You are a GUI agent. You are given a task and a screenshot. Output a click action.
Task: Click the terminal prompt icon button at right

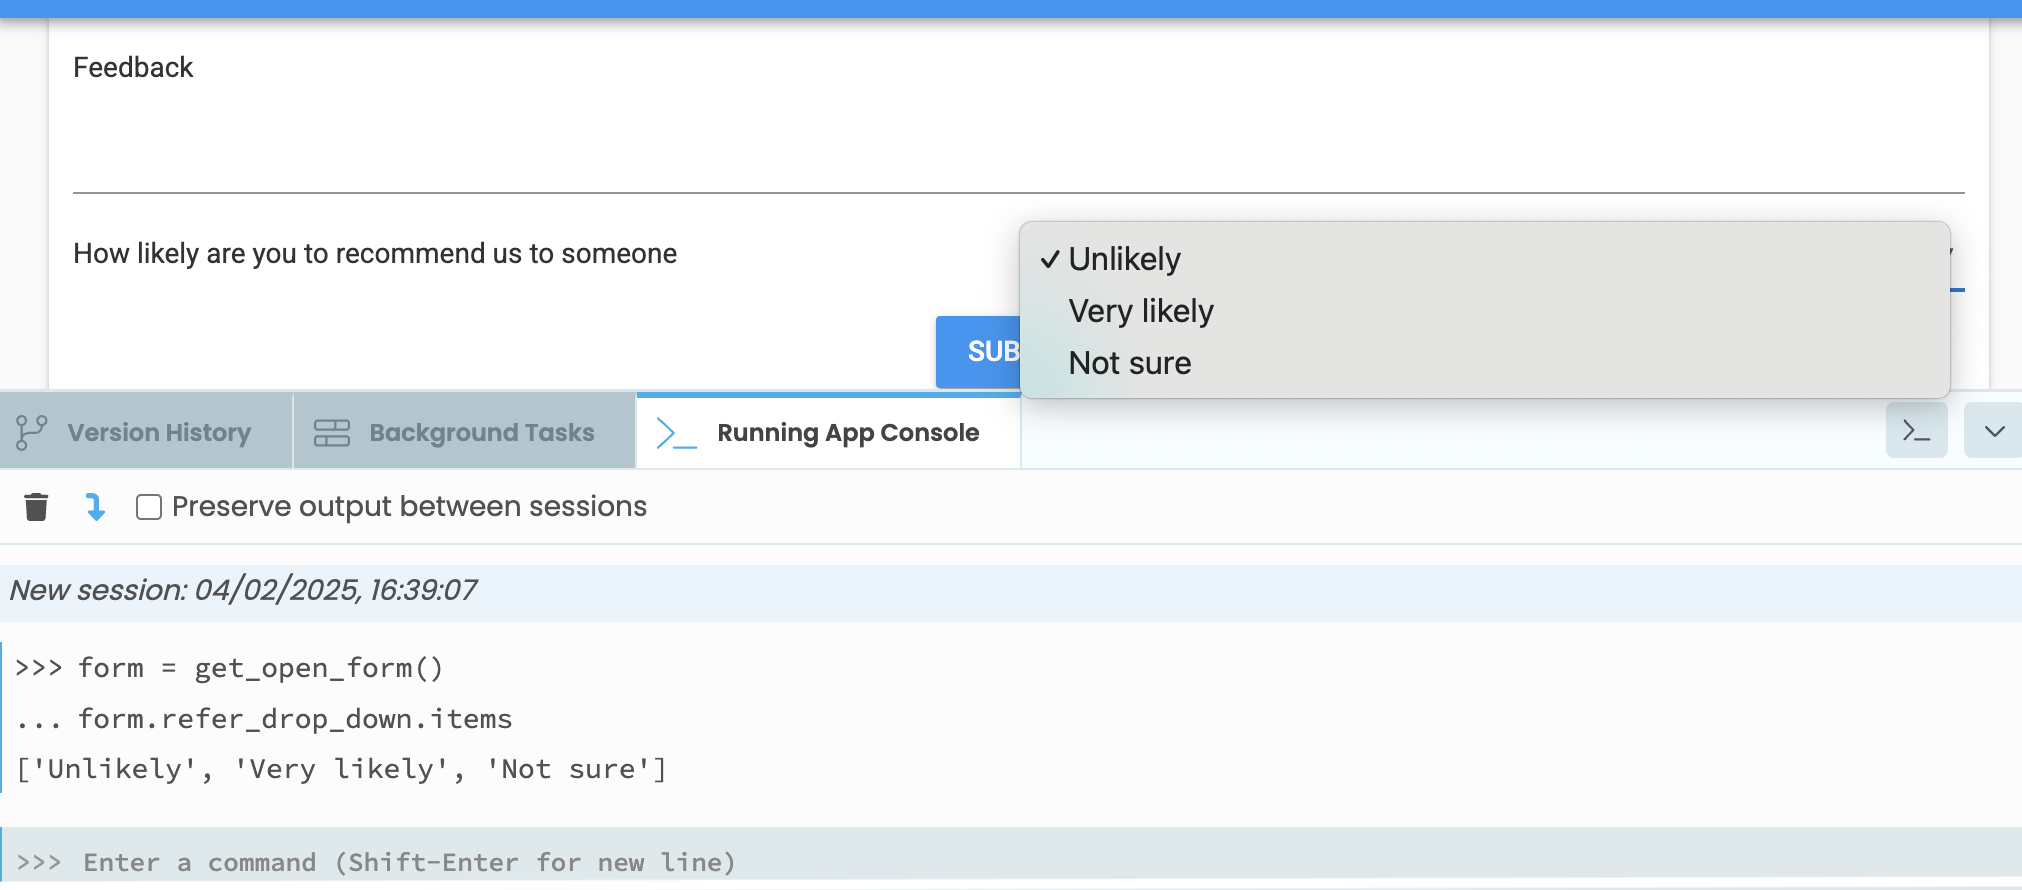click(1915, 431)
